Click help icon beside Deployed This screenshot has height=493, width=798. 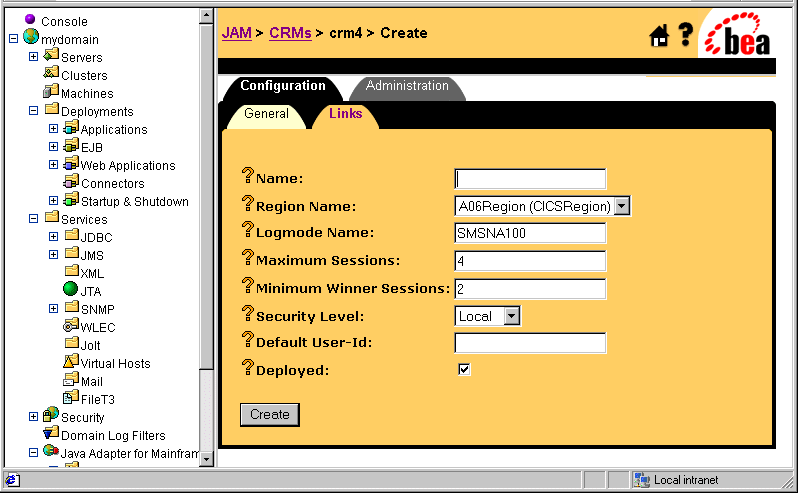pyautogui.click(x=247, y=367)
